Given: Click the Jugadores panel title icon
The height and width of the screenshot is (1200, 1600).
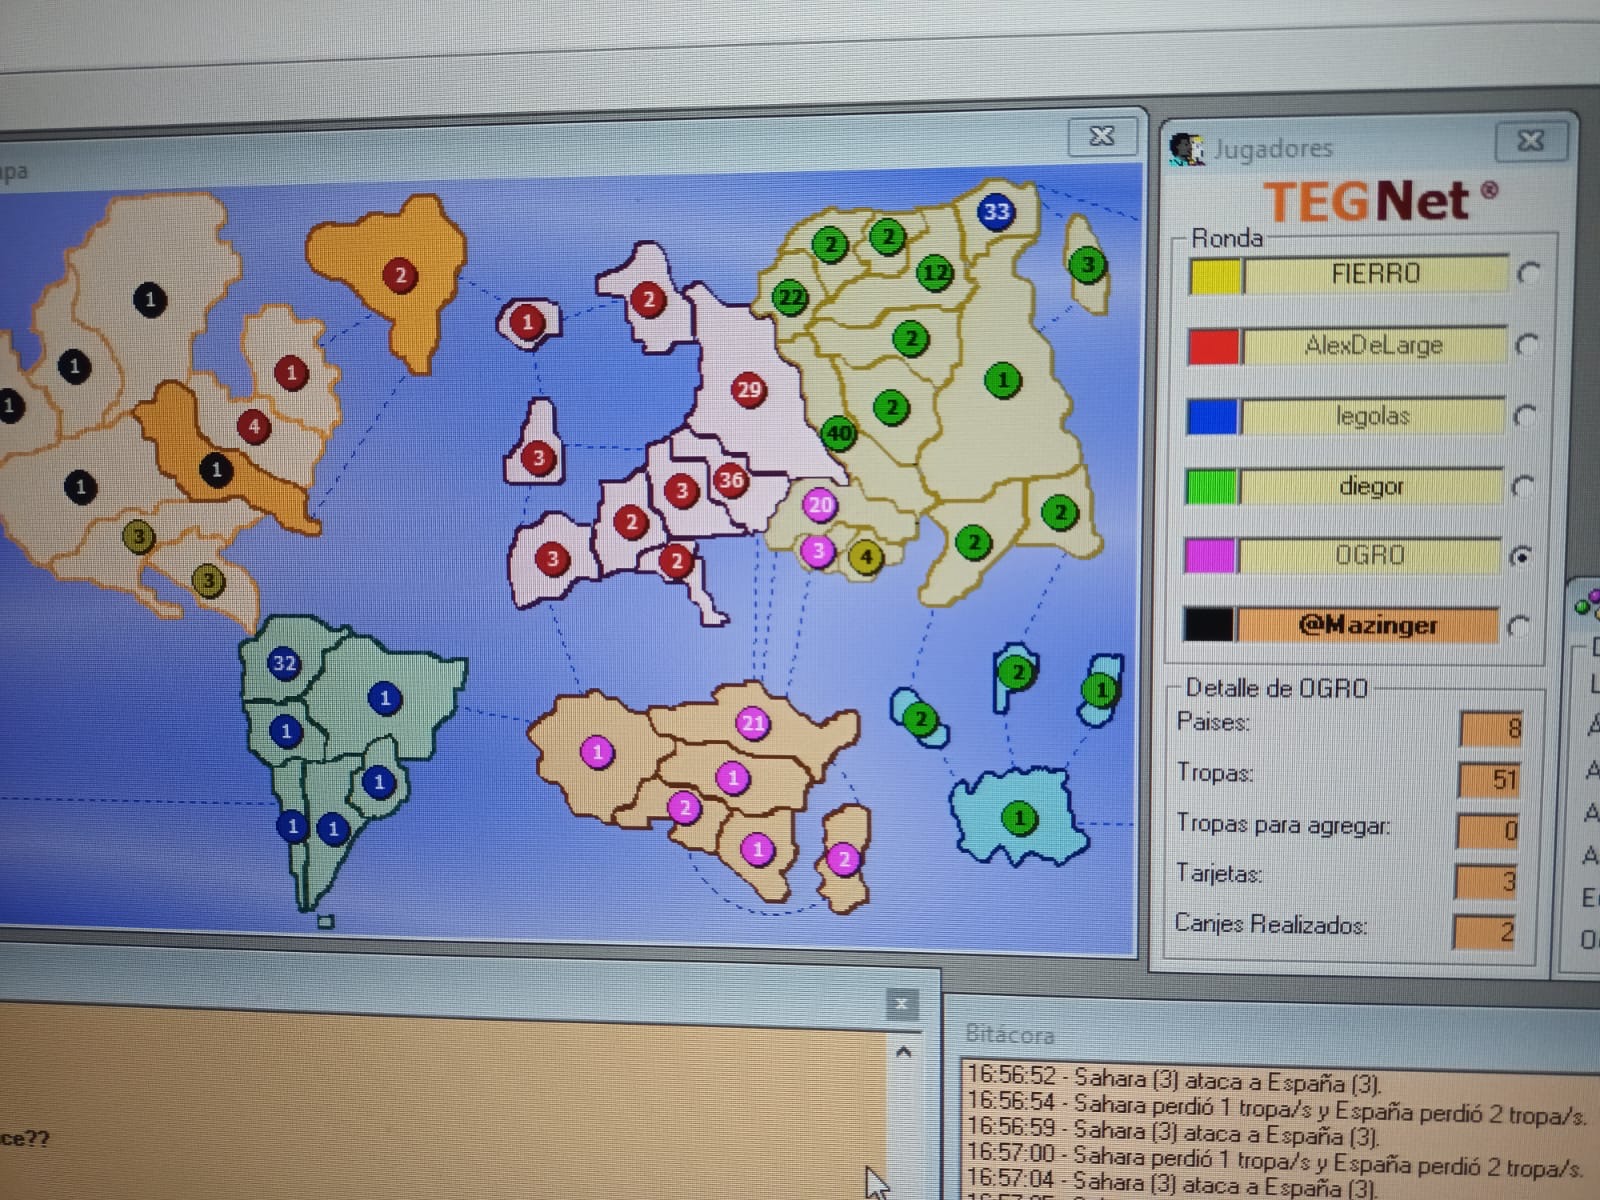Looking at the screenshot, I should point(1187,149).
